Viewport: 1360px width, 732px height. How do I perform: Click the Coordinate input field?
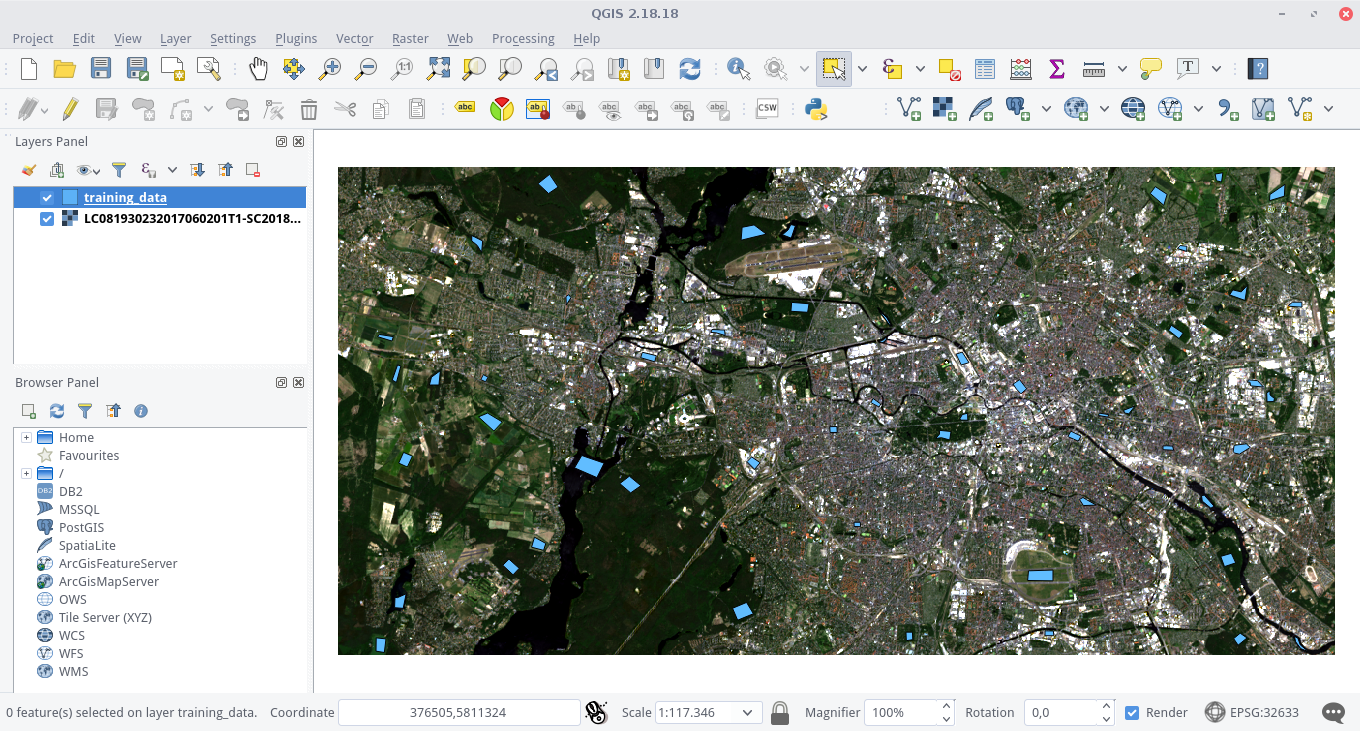pos(458,713)
